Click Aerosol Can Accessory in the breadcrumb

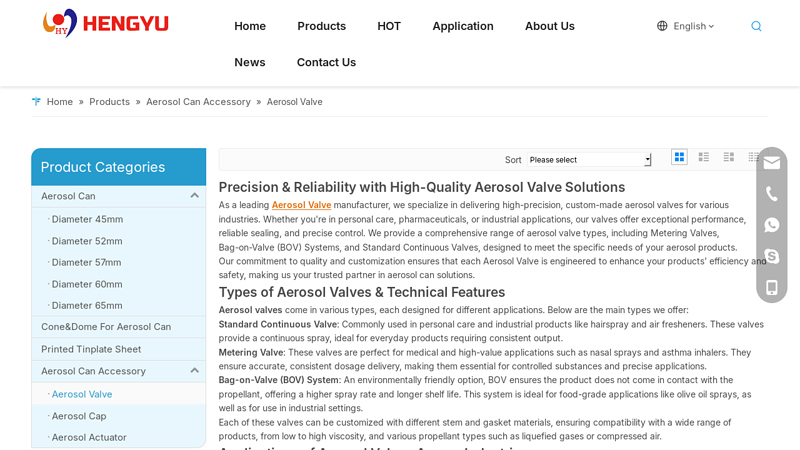(x=198, y=102)
